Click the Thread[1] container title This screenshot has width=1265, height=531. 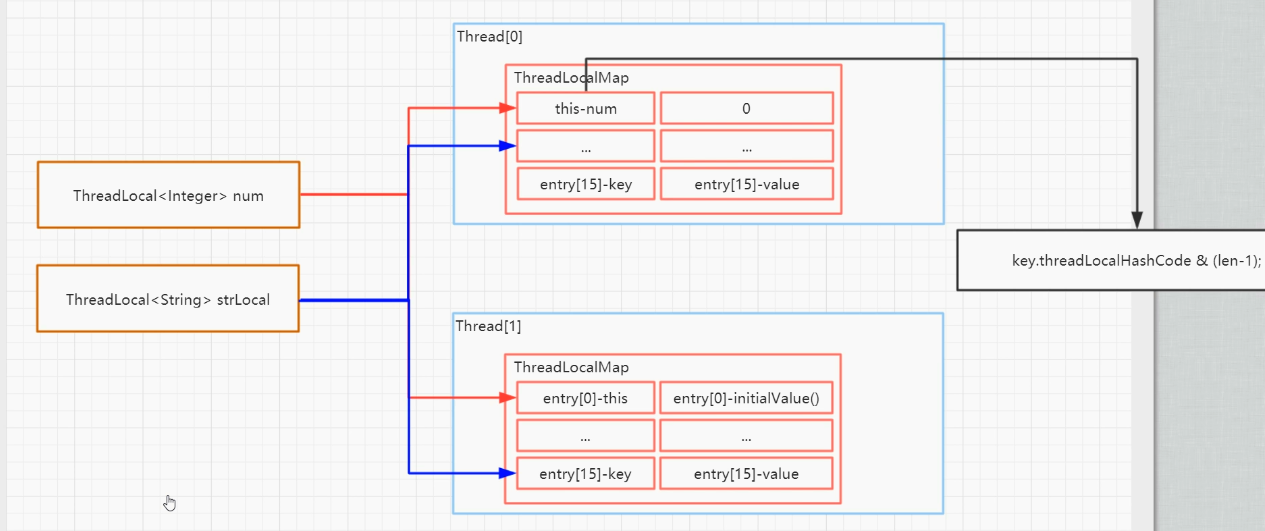(x=490, y=327)
